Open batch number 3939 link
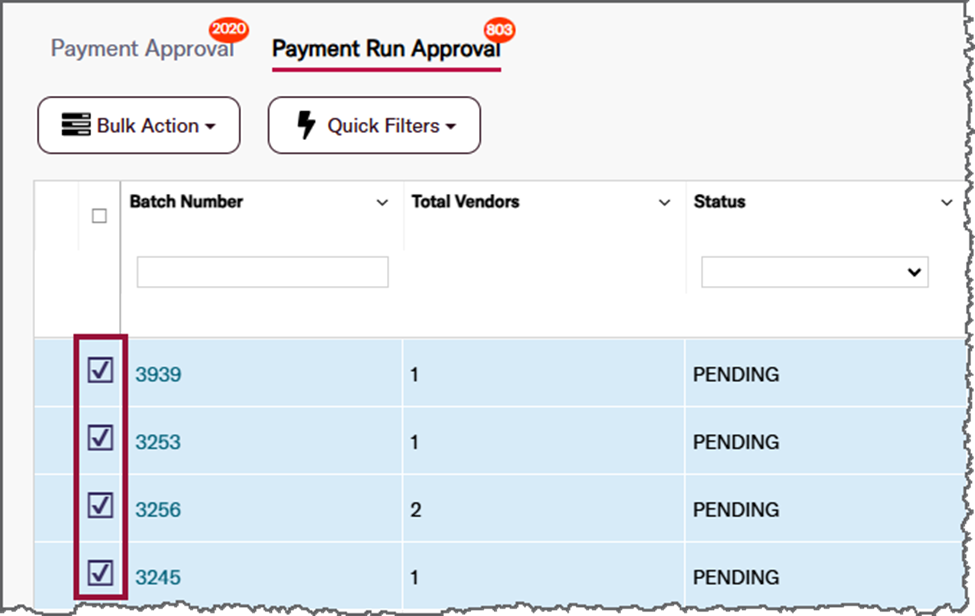This screenshot has height=616, width=975. click(x=158, y=375)
